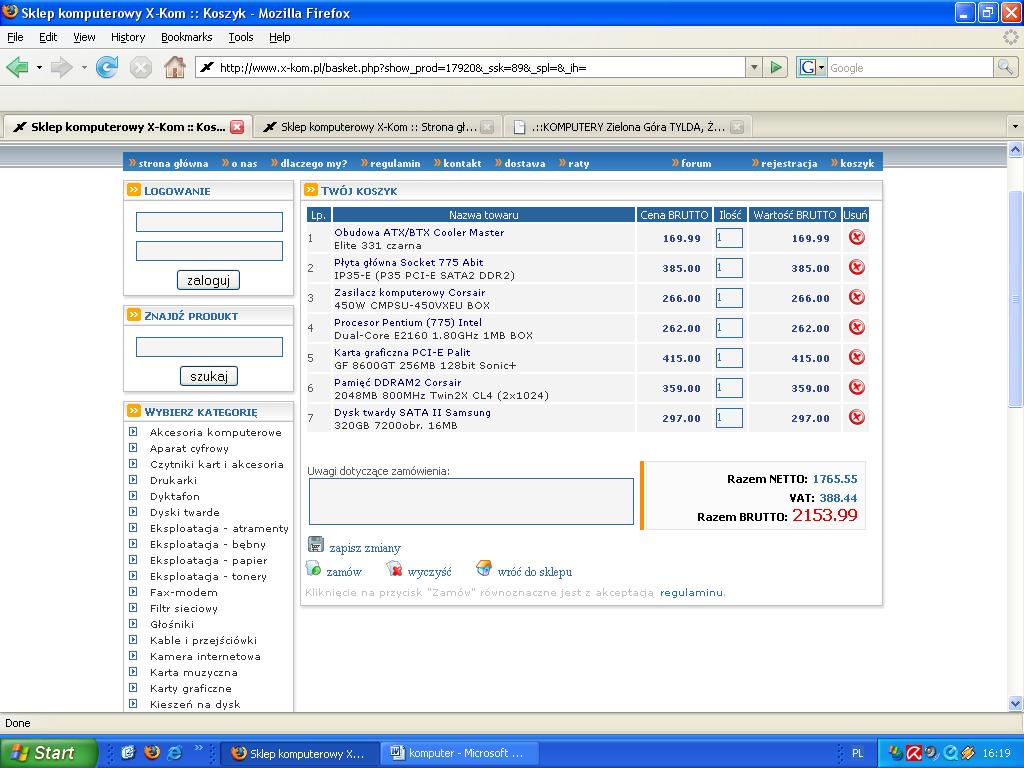
Task: Click the Uwagi dotyczące zamówienia text area
Action: tap(471, 502)
